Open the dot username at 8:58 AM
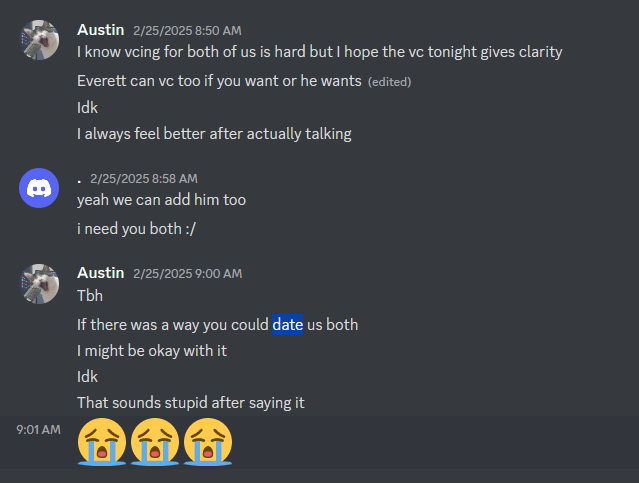The width and height of the screenshot is (639, 483). coord(79,181)
